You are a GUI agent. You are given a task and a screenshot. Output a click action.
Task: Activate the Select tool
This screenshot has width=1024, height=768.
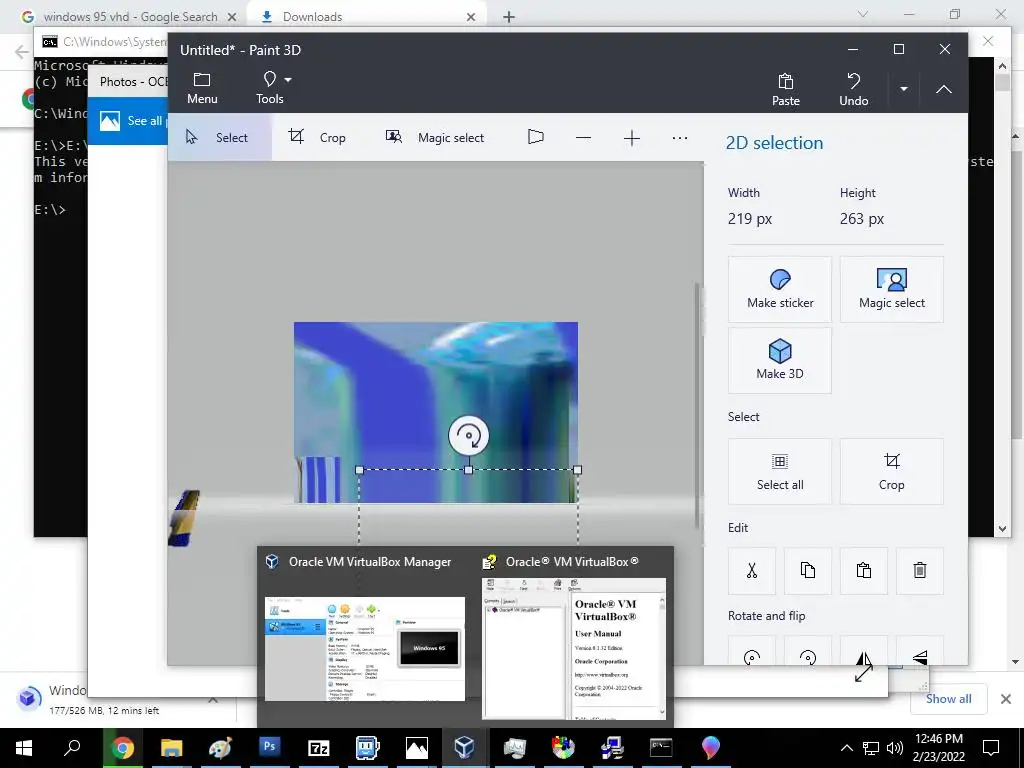coord(219,137)
